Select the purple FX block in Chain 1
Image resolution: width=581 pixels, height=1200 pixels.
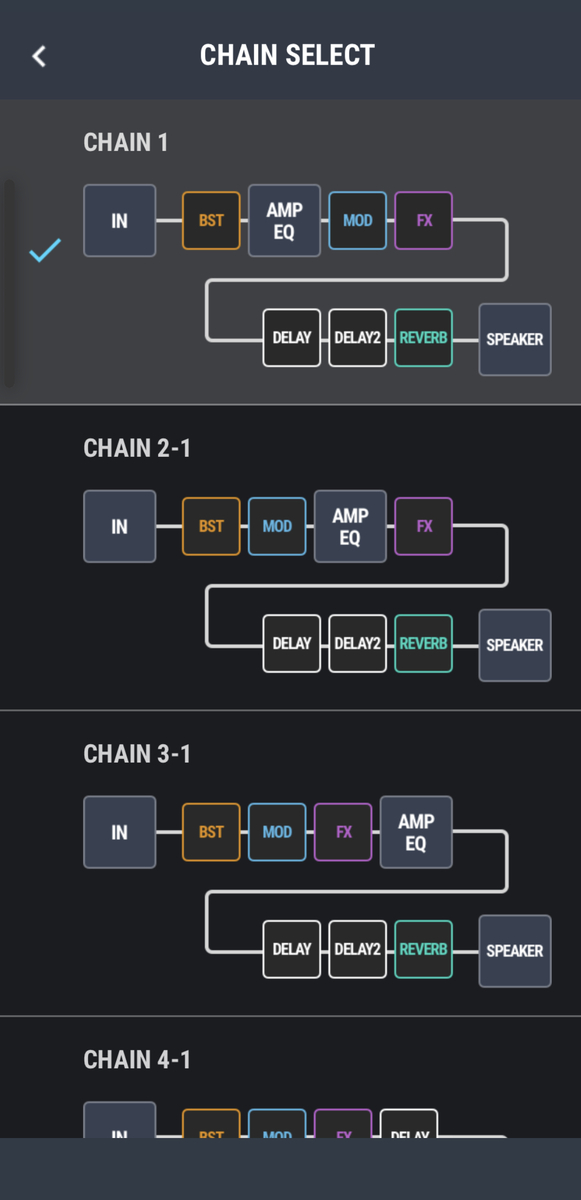(x=424, y=220)
